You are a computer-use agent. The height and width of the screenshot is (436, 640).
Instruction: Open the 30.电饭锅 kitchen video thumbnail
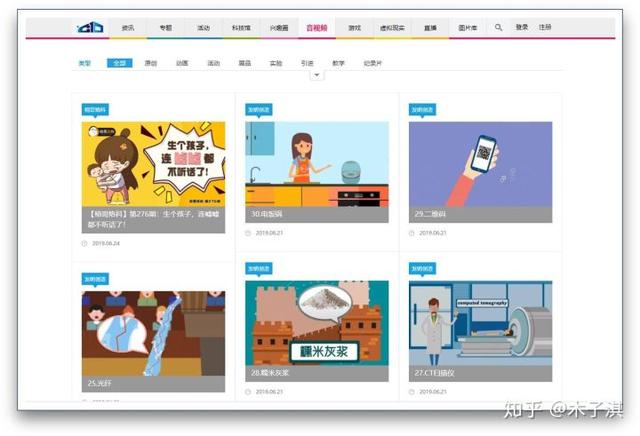click(317, 164)
